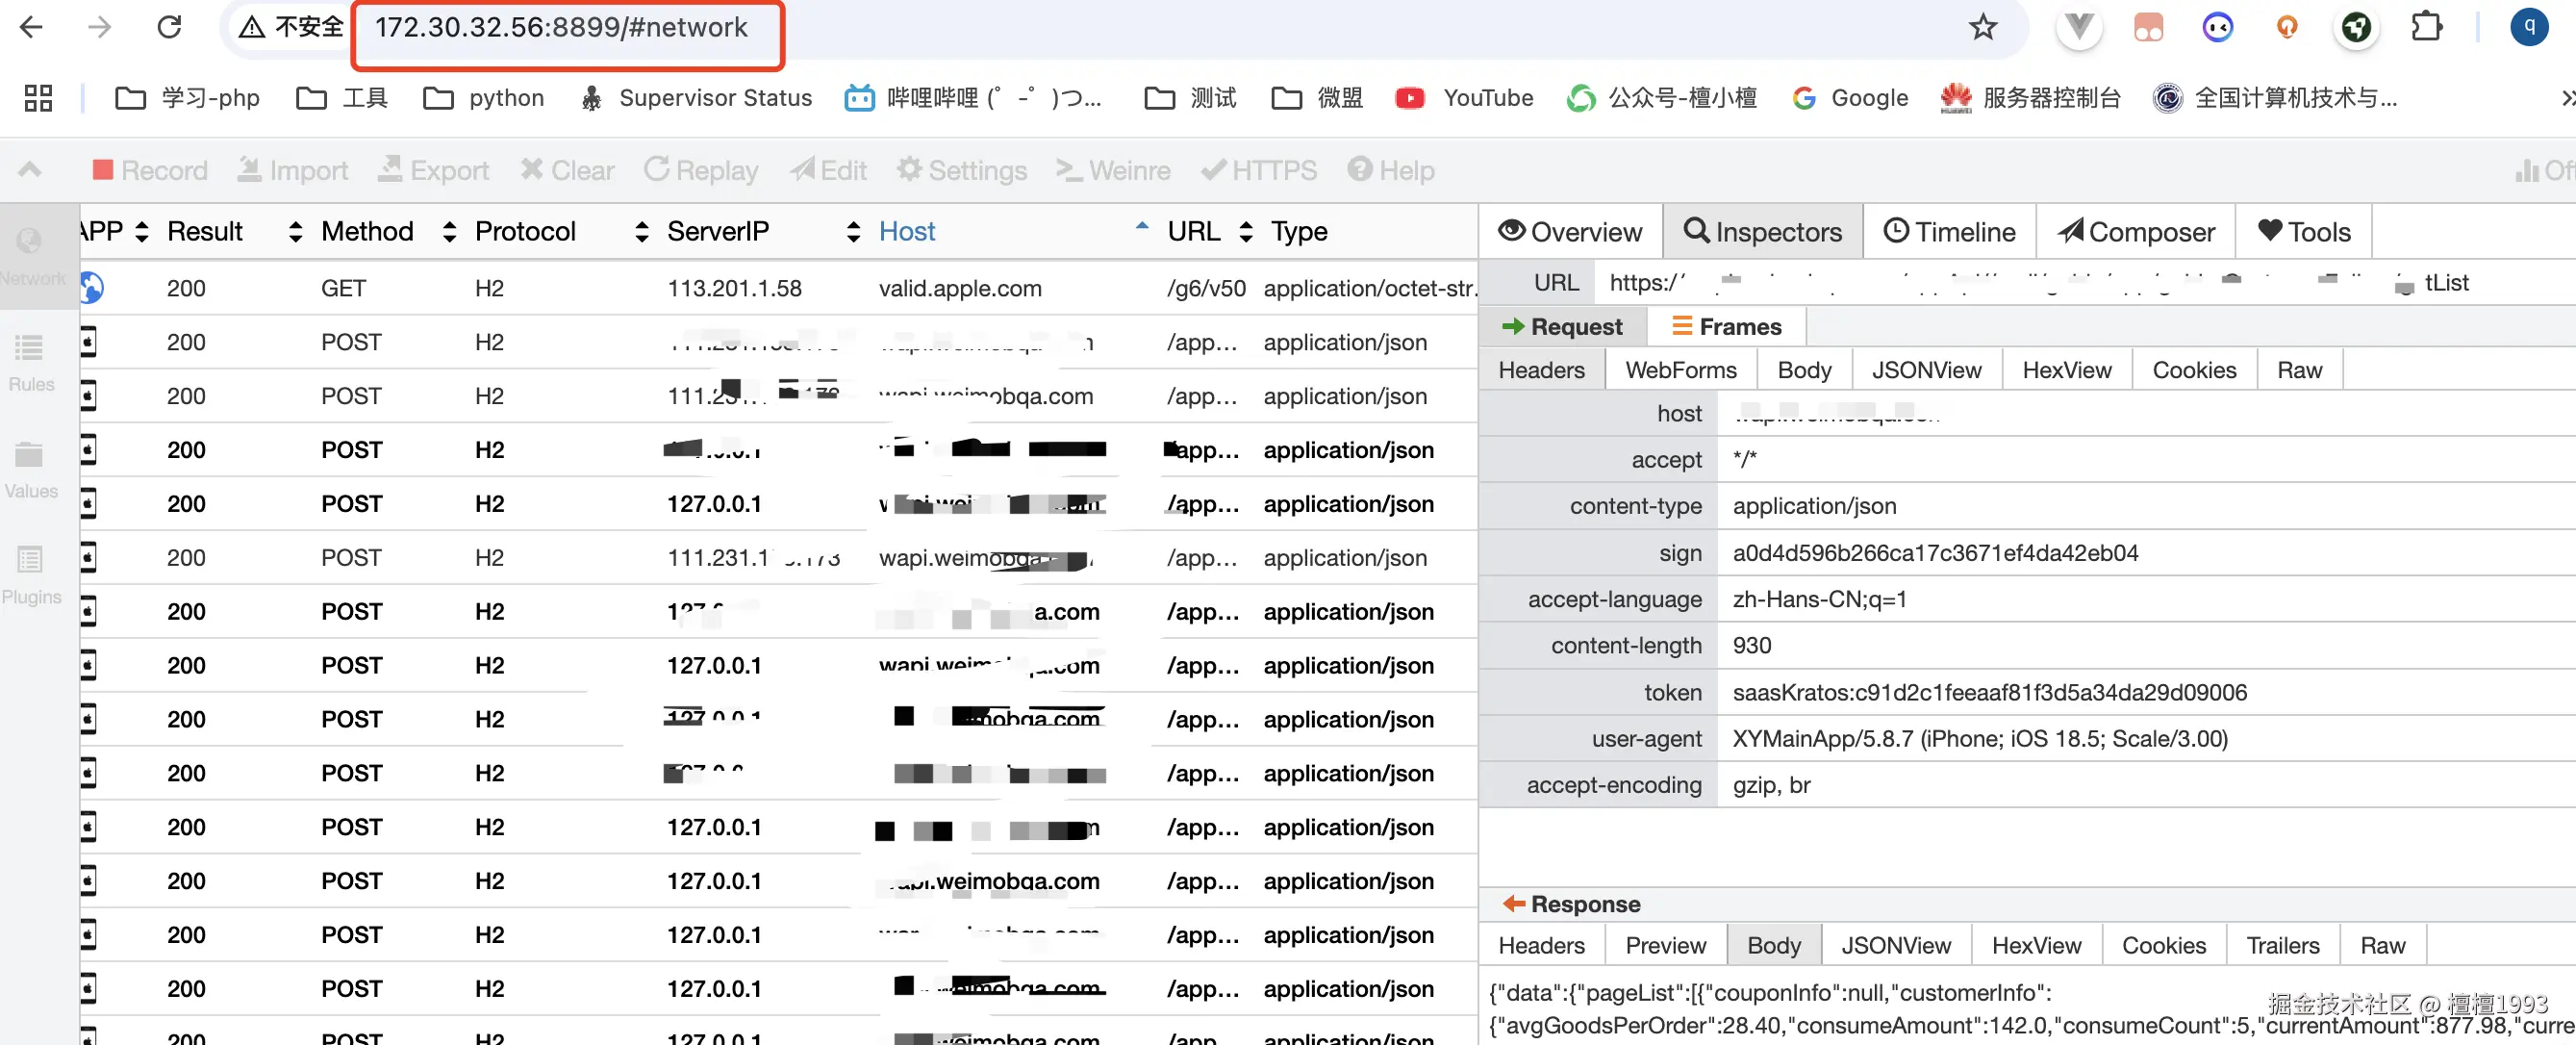The image size is (2576, 1045).
Task: Open the Plugins sidebar section
Action: pos(30,575)
